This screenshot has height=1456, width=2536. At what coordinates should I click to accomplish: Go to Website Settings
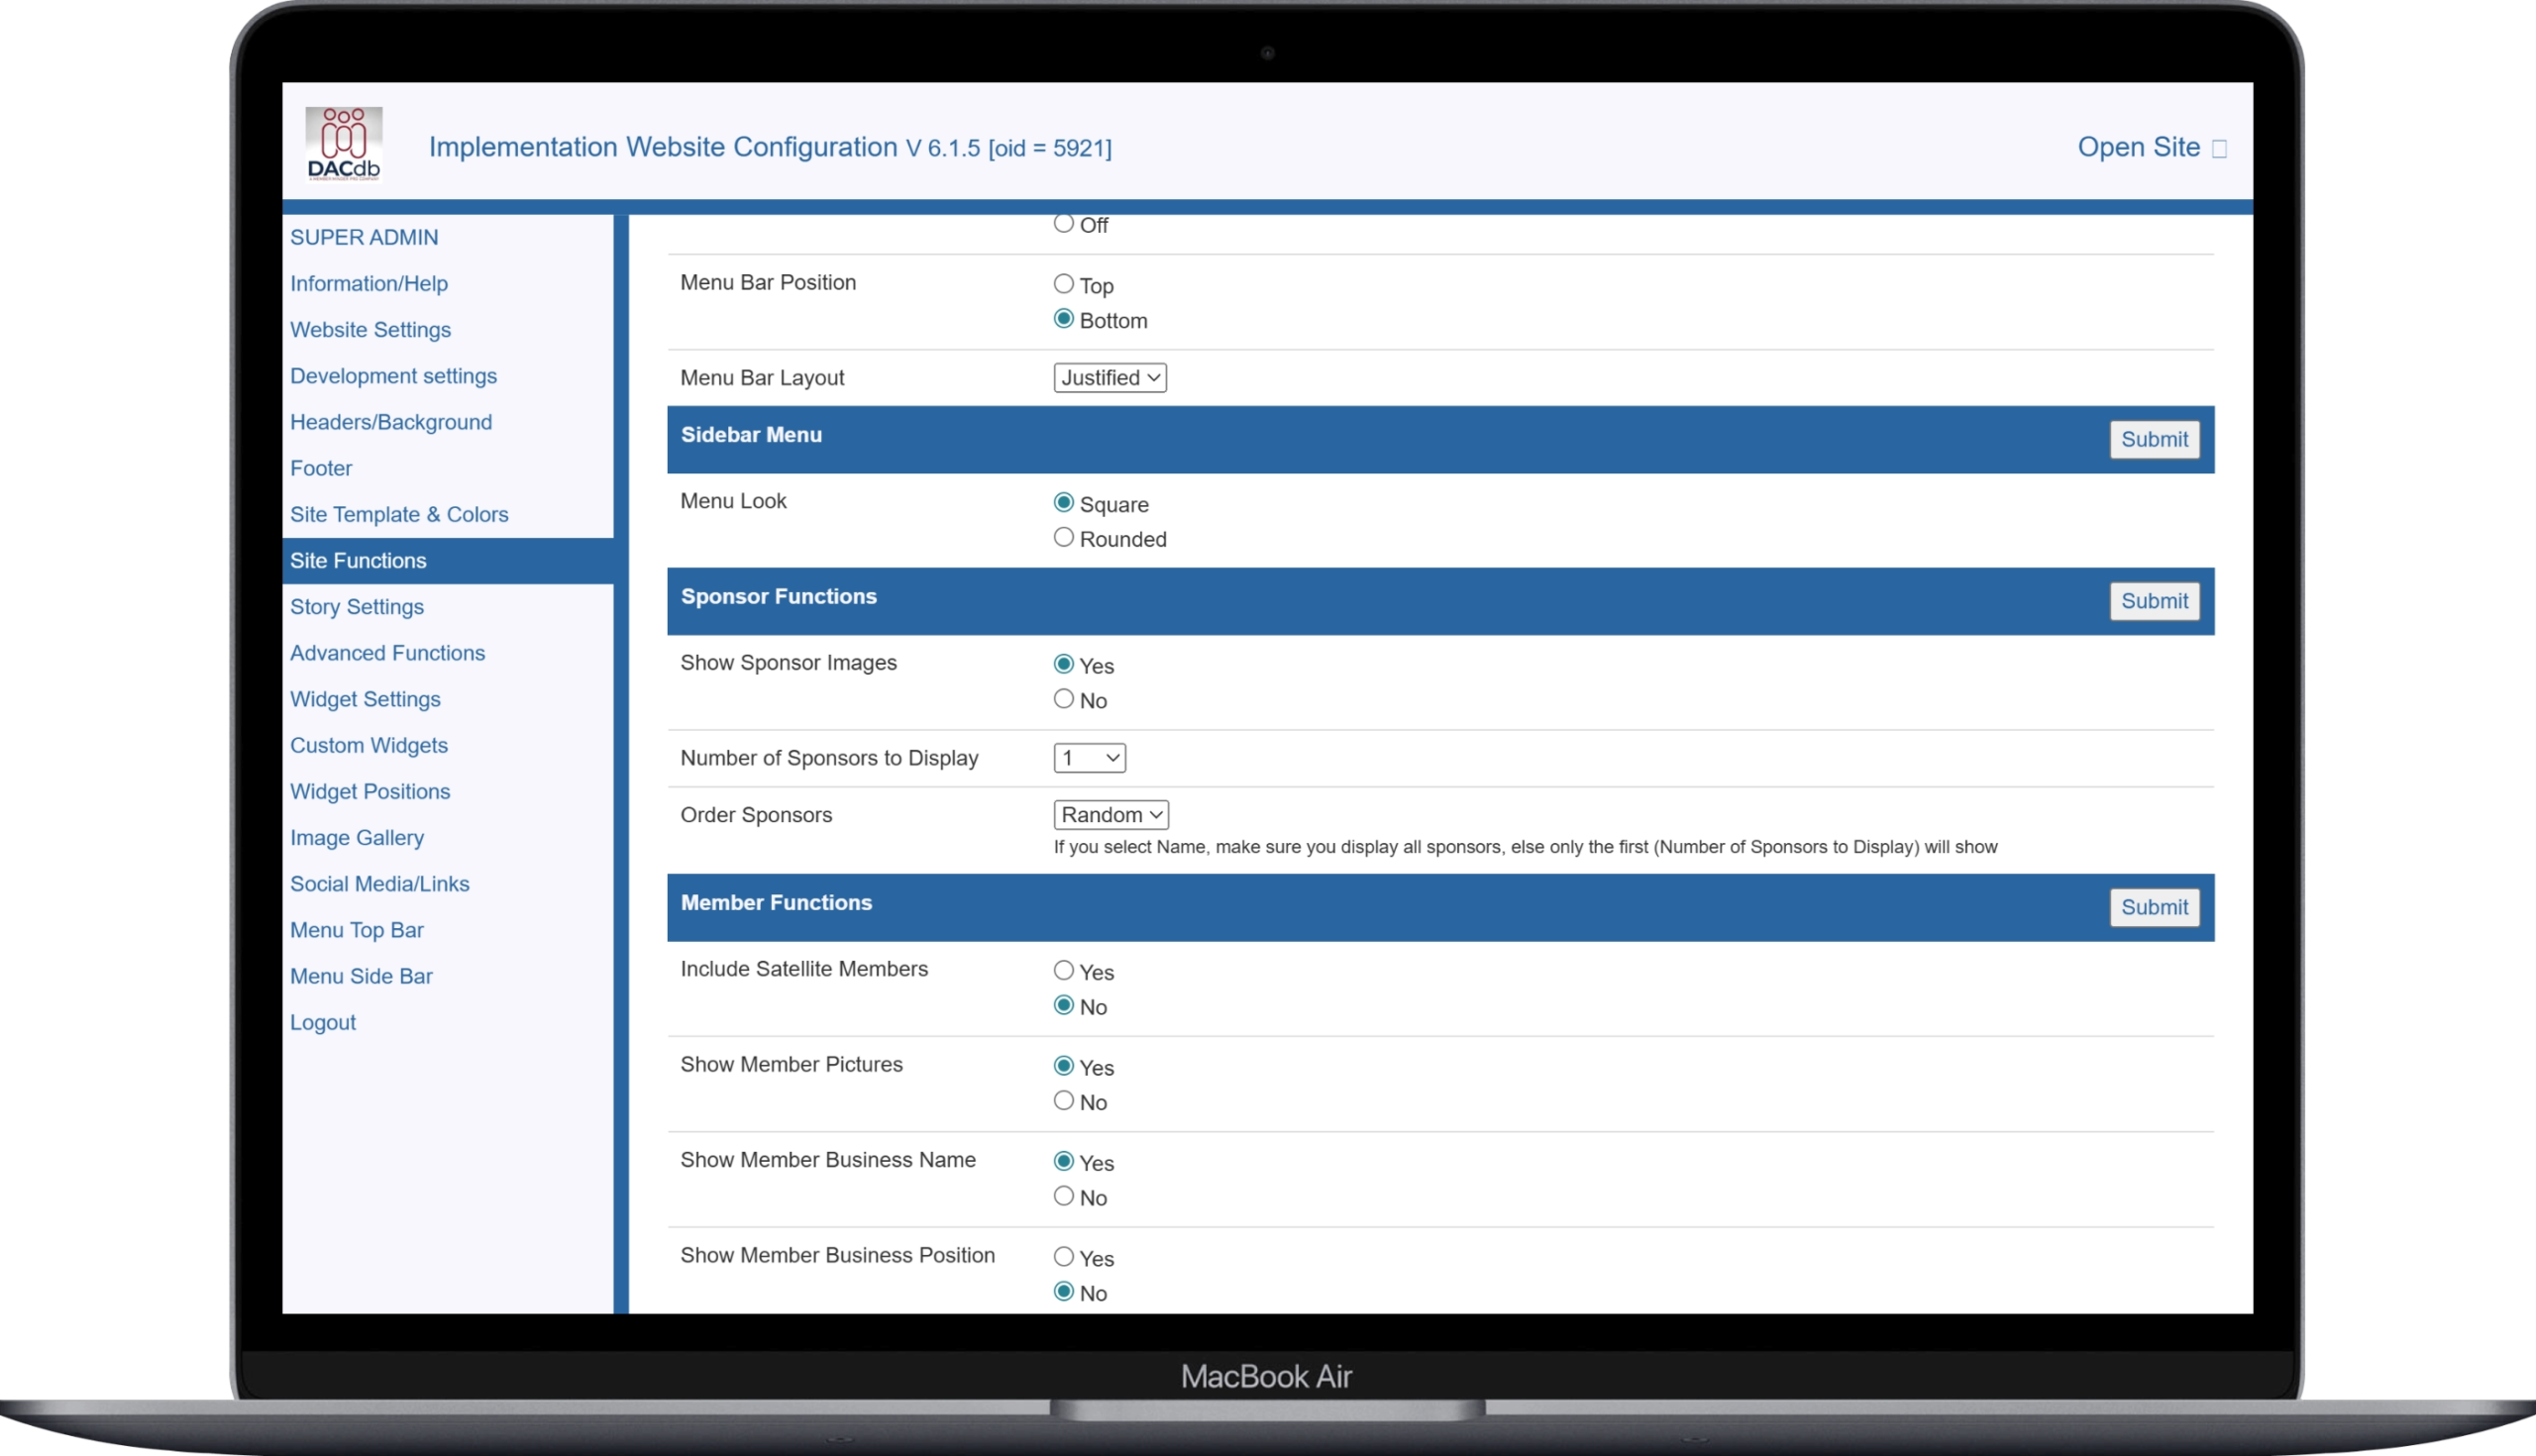[x=370, y=329]
